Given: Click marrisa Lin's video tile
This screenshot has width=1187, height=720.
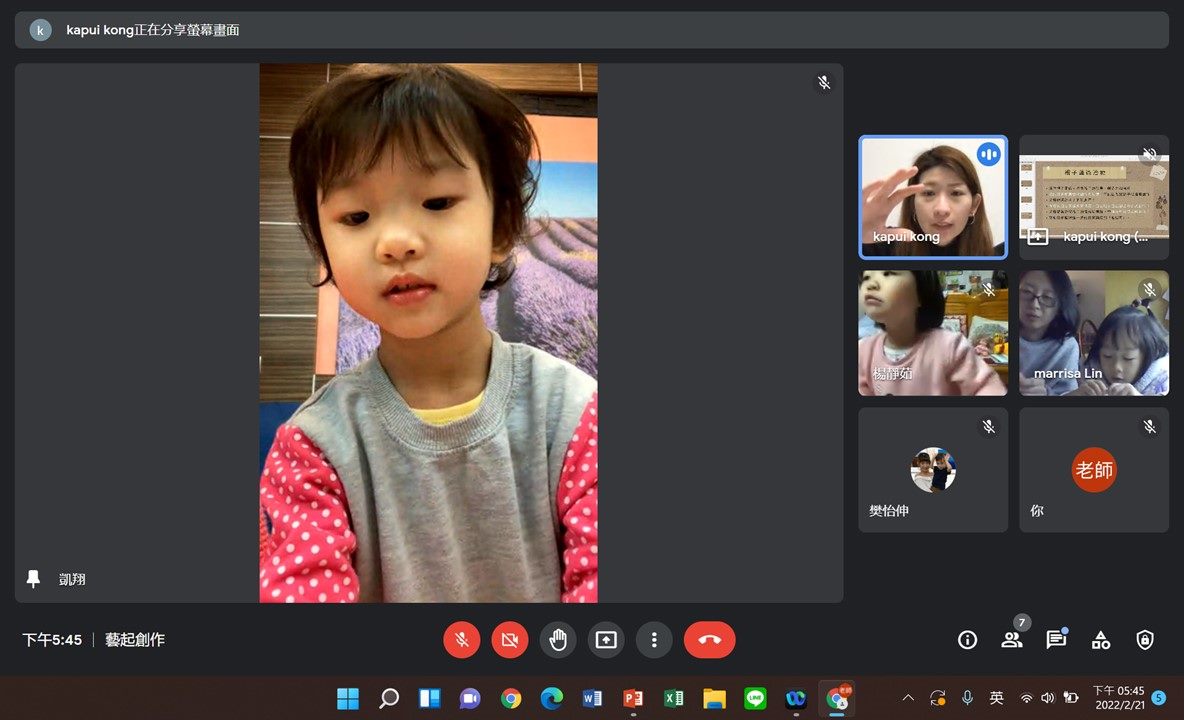Looking at the screenshot, I should 1094,333.
